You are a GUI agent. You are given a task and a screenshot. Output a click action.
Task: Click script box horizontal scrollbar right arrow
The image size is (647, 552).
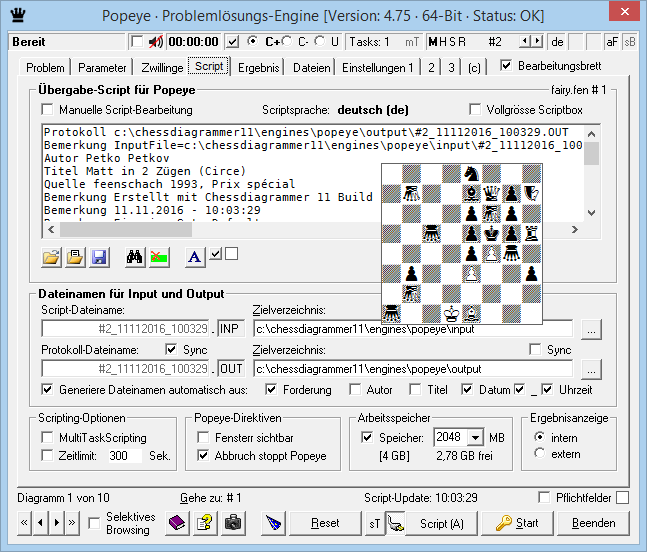[575, 229]
